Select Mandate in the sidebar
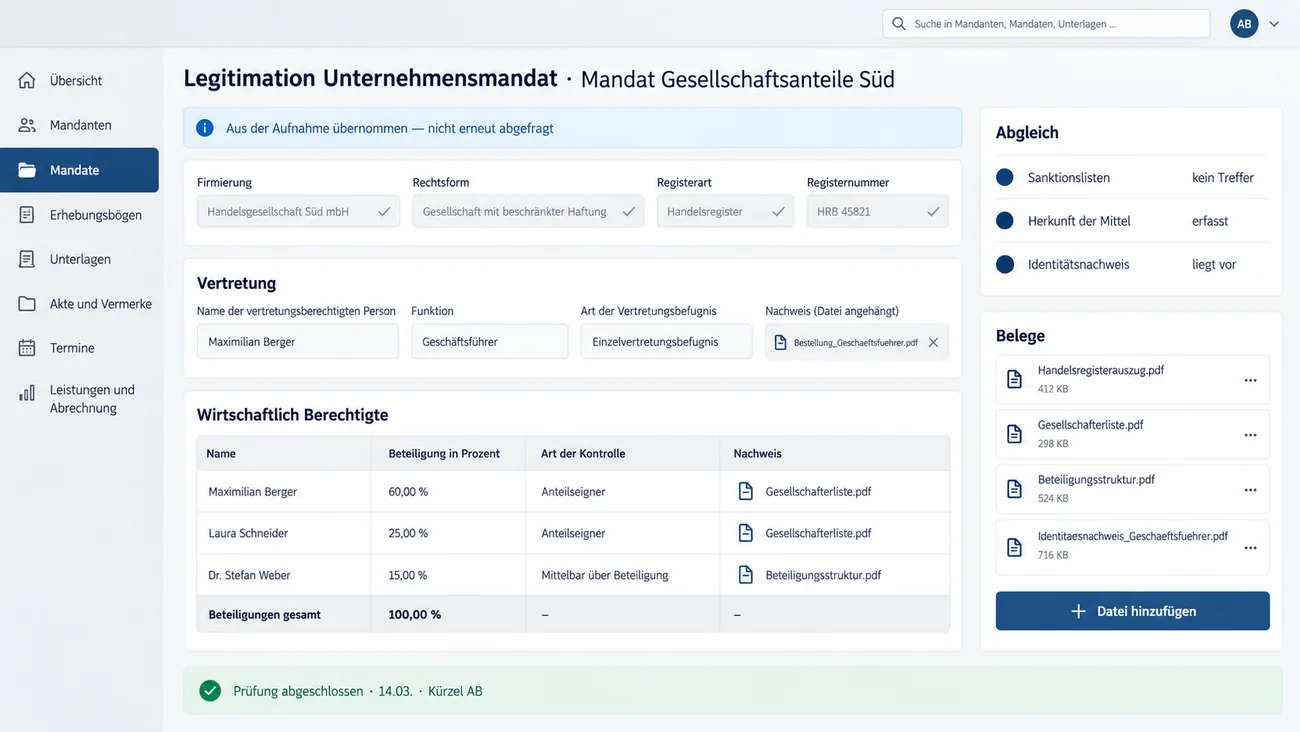The image size is (1300, 732). coord(80,170)
